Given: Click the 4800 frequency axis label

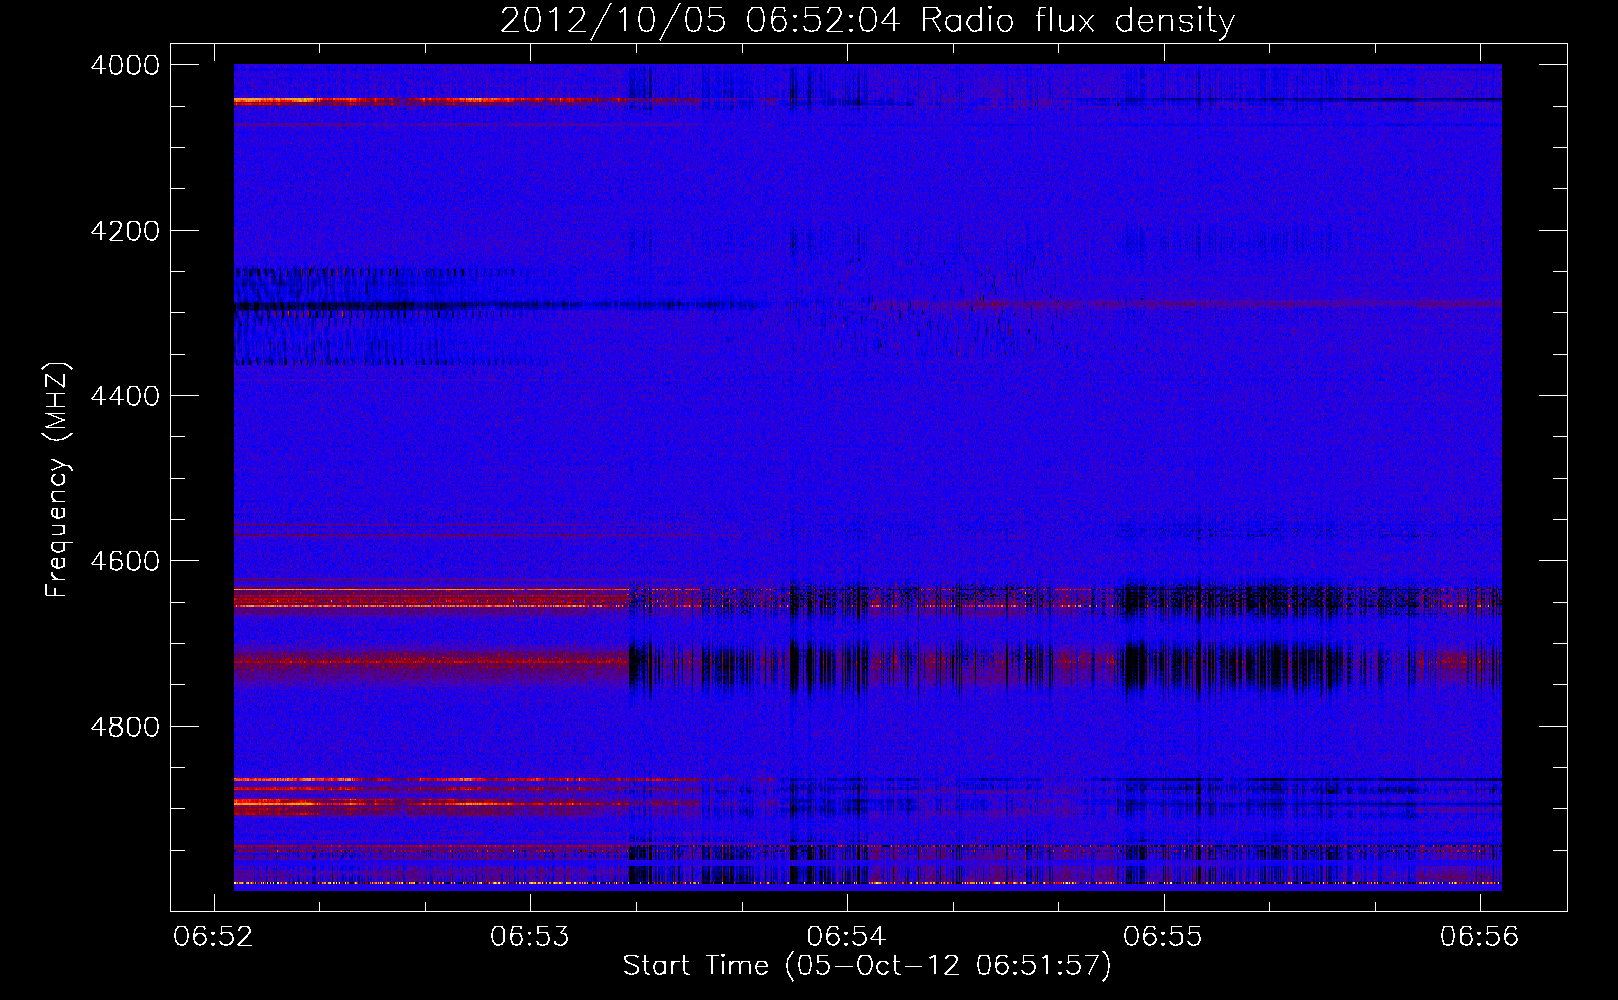Looking at the screenshot, I should [125, 727].
